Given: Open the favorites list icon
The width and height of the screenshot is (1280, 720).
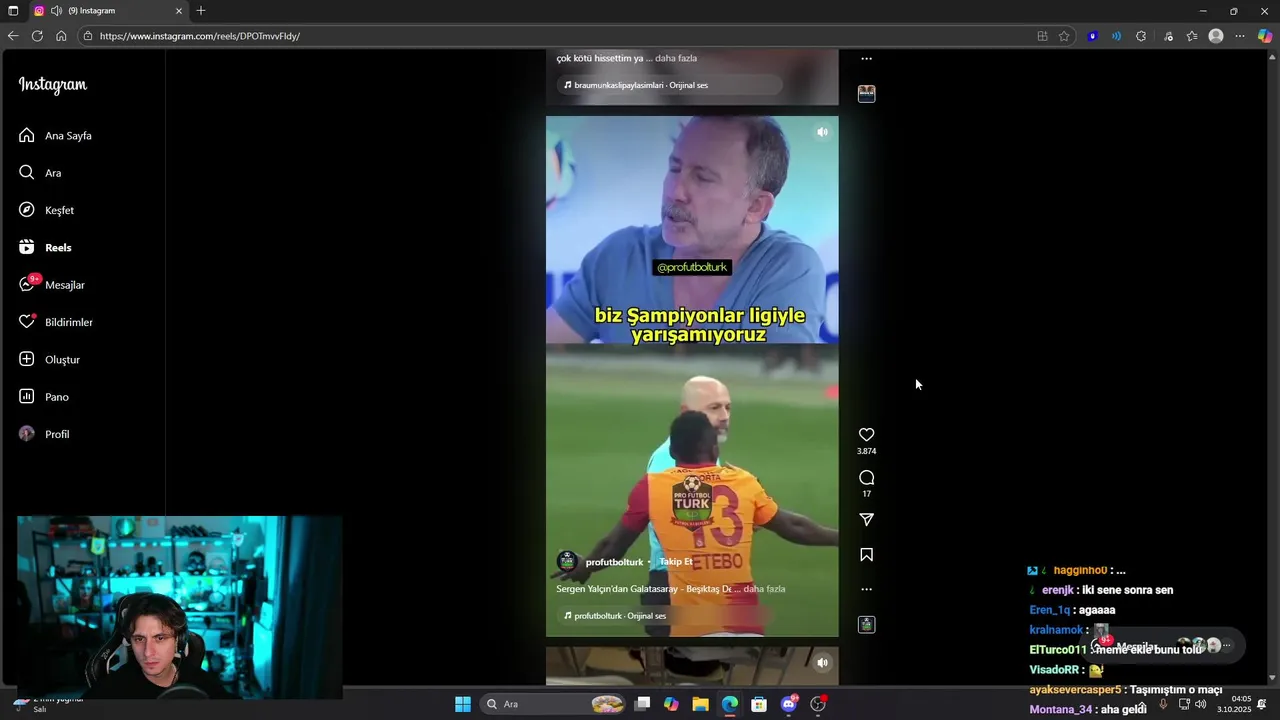Looking at the screenshot, I should tap(1192, 36).
